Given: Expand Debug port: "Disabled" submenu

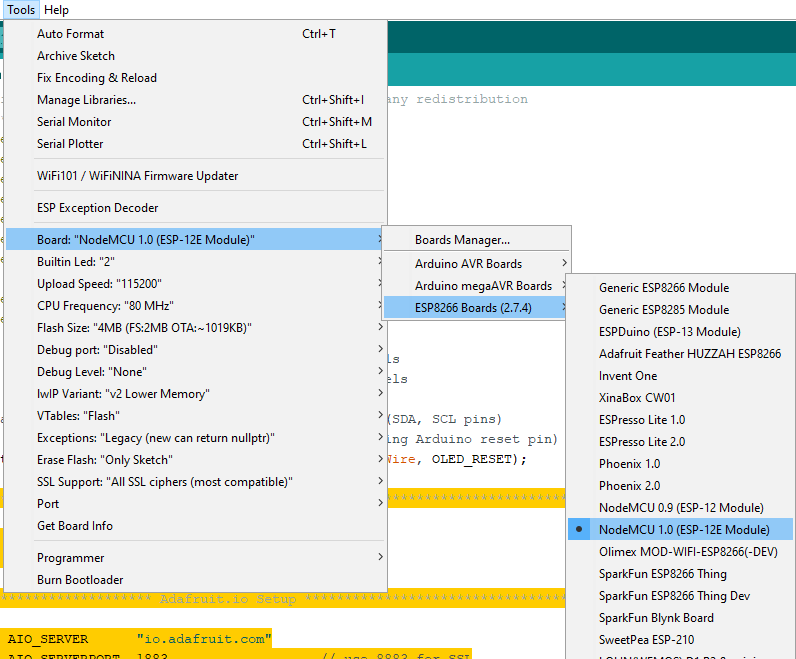Looking at the screenshot, I should click(x=195, y=350).
